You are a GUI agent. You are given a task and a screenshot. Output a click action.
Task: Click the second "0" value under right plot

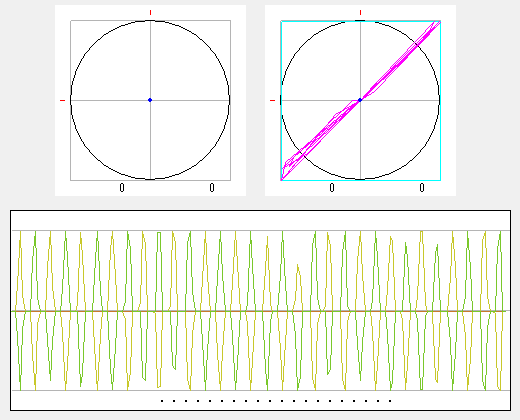[x=422, y=188]
